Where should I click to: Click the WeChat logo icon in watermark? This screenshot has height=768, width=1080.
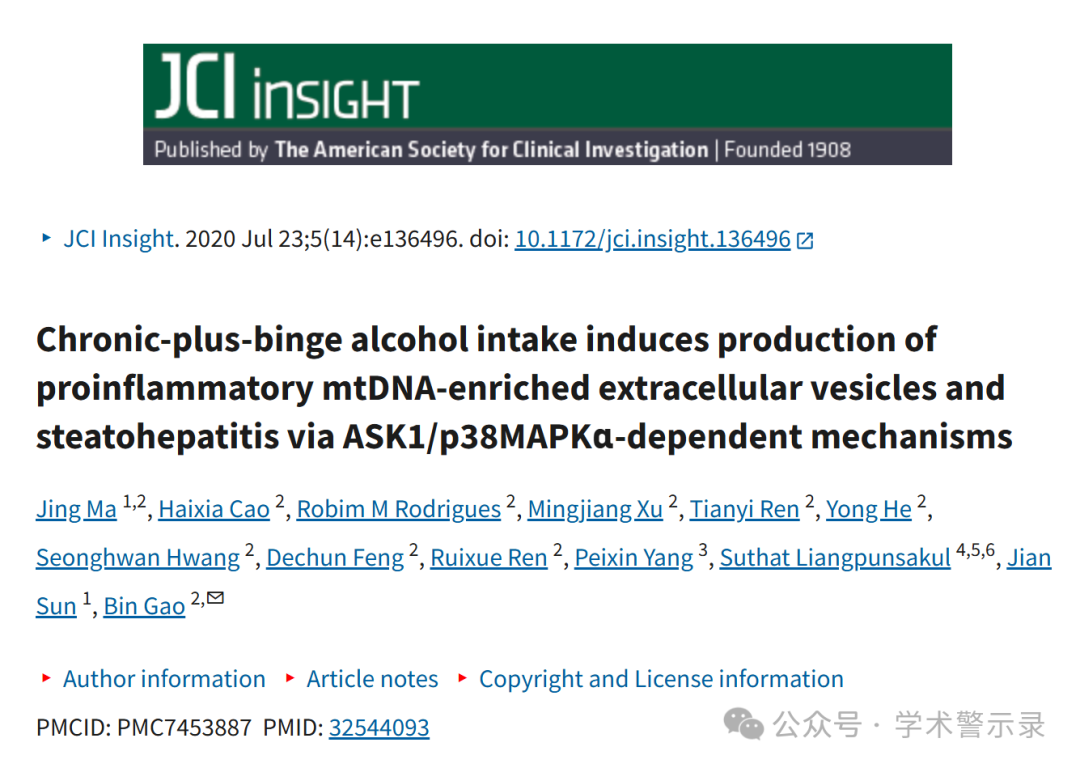click(x=743, y=723)
